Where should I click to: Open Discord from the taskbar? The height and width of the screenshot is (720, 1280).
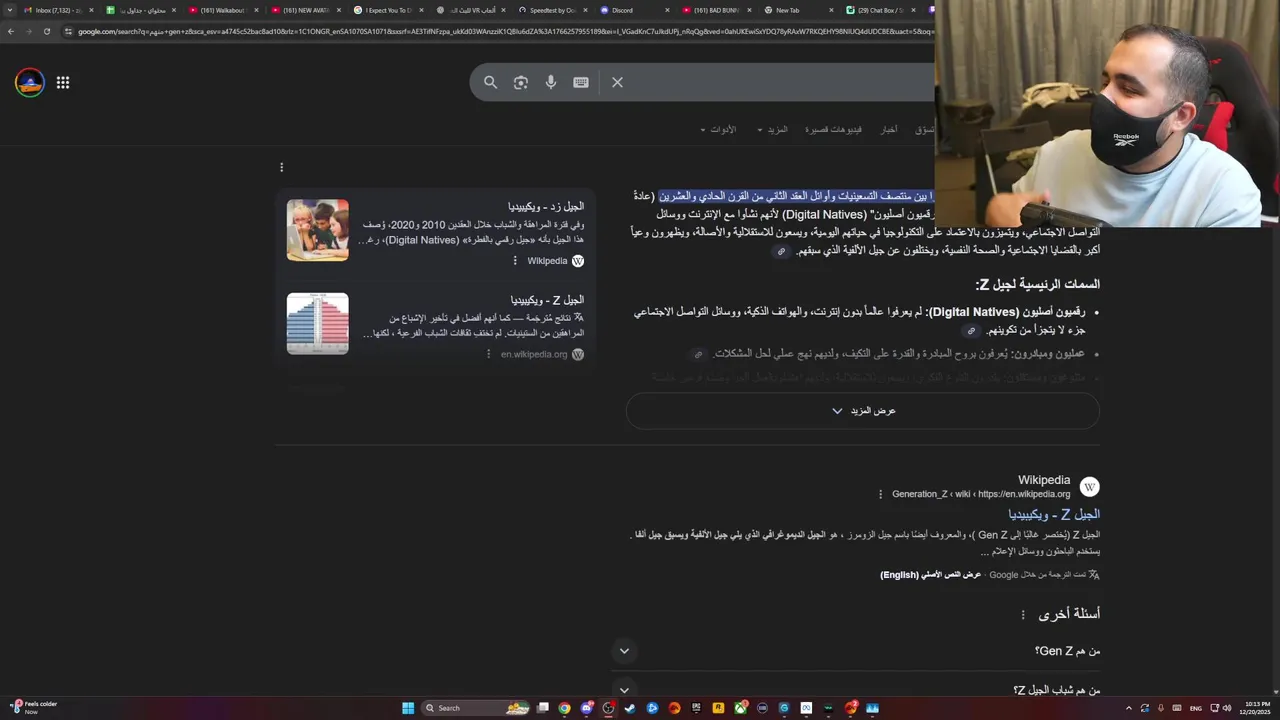tap(587, 708)
